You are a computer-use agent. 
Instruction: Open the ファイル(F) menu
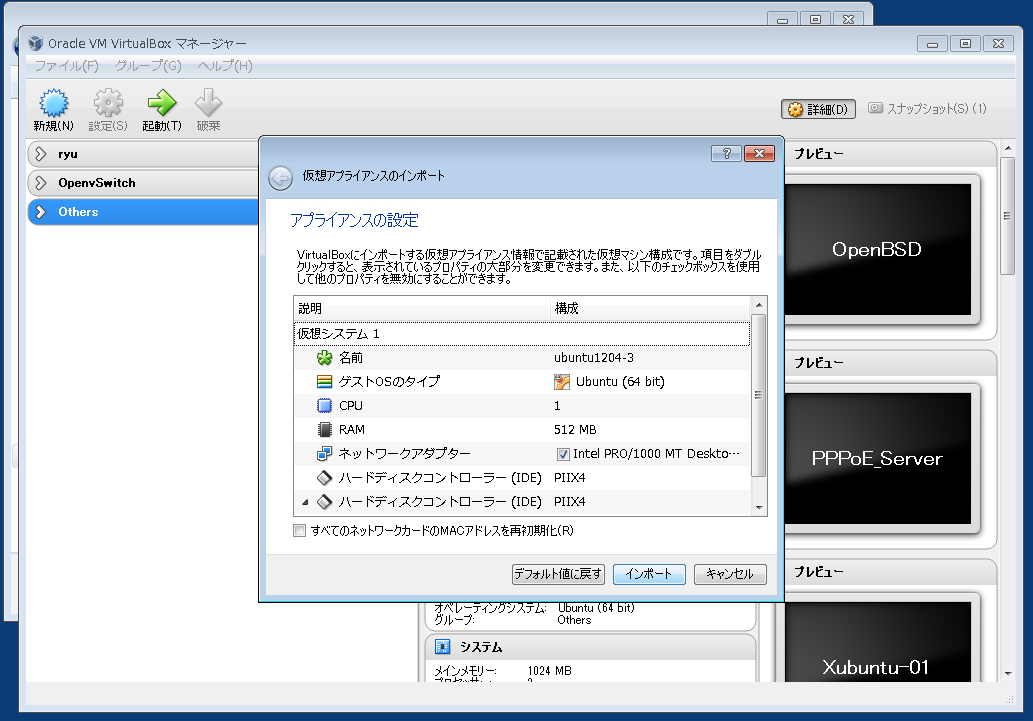click(x=67, y=66)
